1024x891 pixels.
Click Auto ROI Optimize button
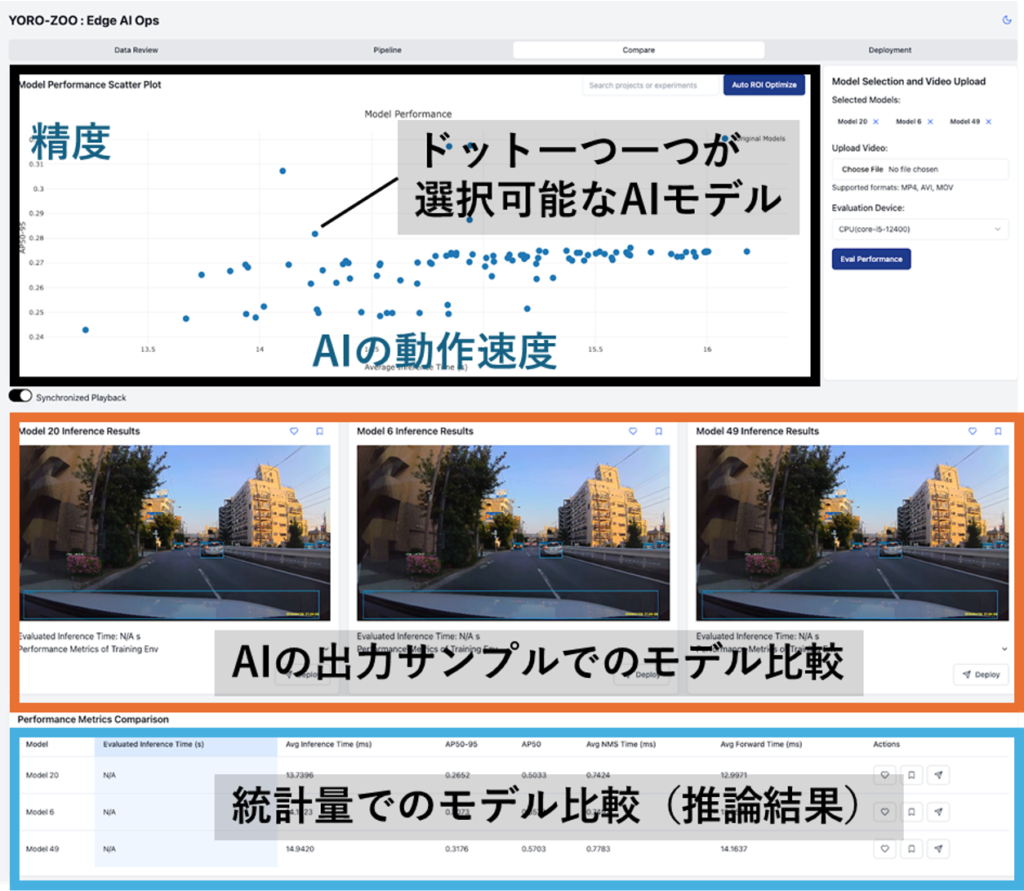pos(764,85)
